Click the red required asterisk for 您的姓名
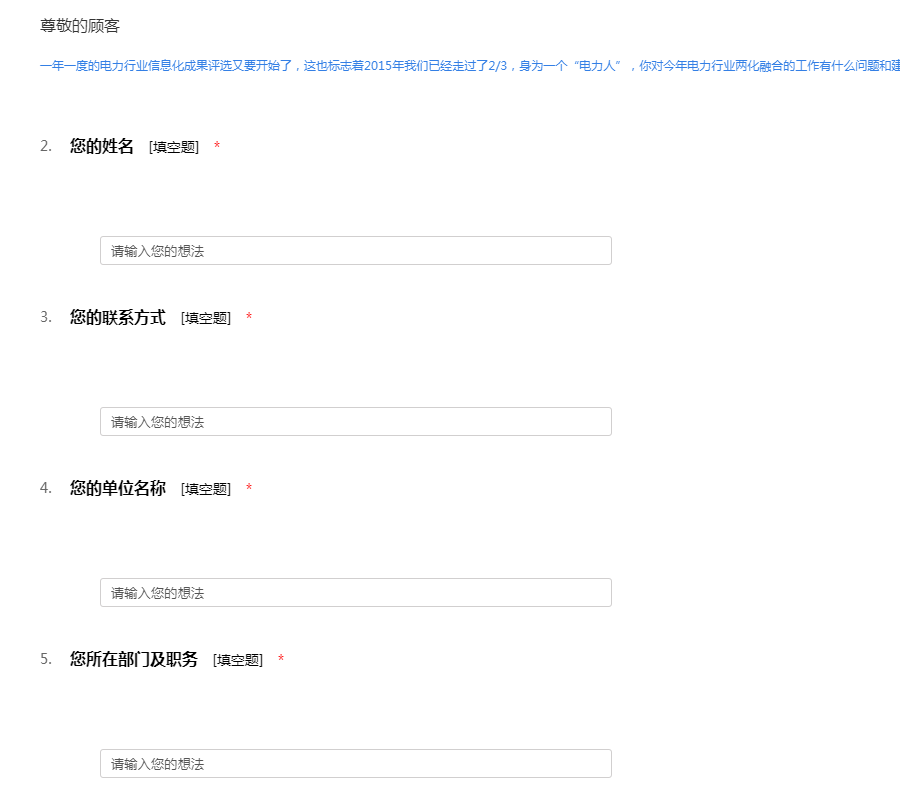The image size is (900, 800). click(217, 148)
